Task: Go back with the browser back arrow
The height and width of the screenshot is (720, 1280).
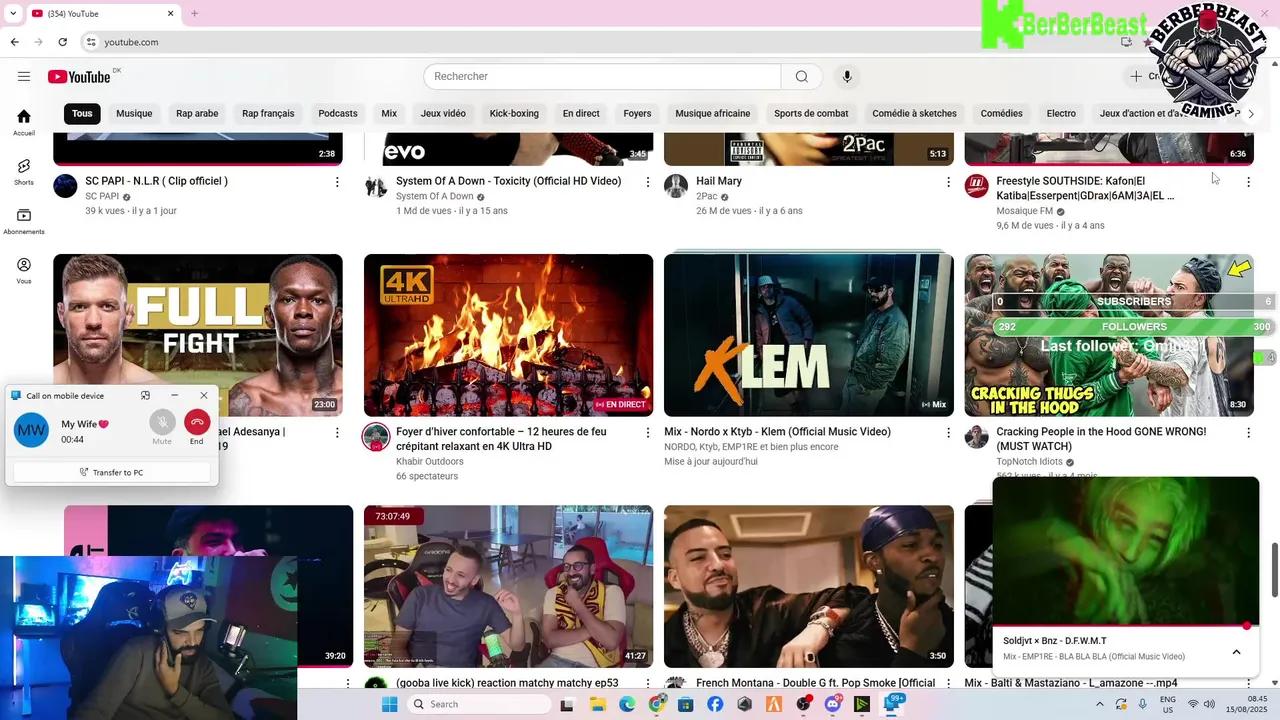Action: point(14,42)
